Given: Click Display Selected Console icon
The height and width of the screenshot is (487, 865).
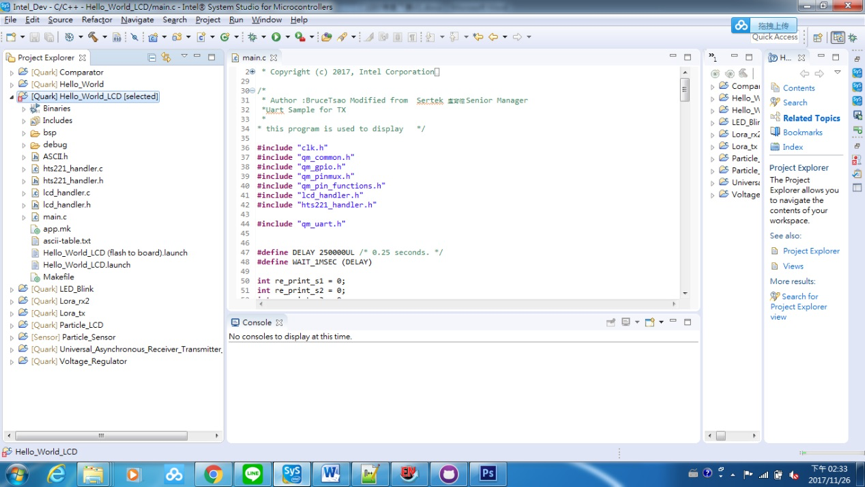Looking at the screenshot, I should coord(626,322).
